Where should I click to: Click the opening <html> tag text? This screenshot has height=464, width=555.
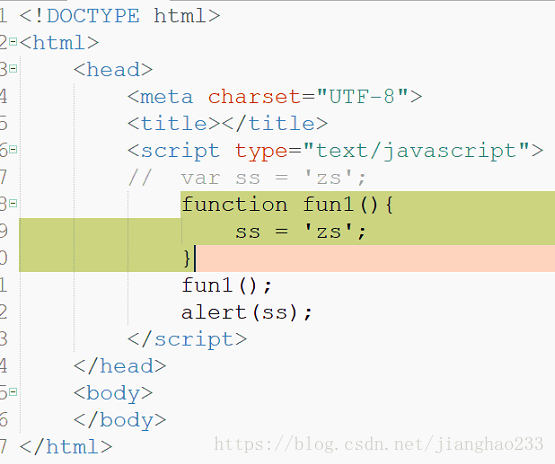(x=59, y=43)
